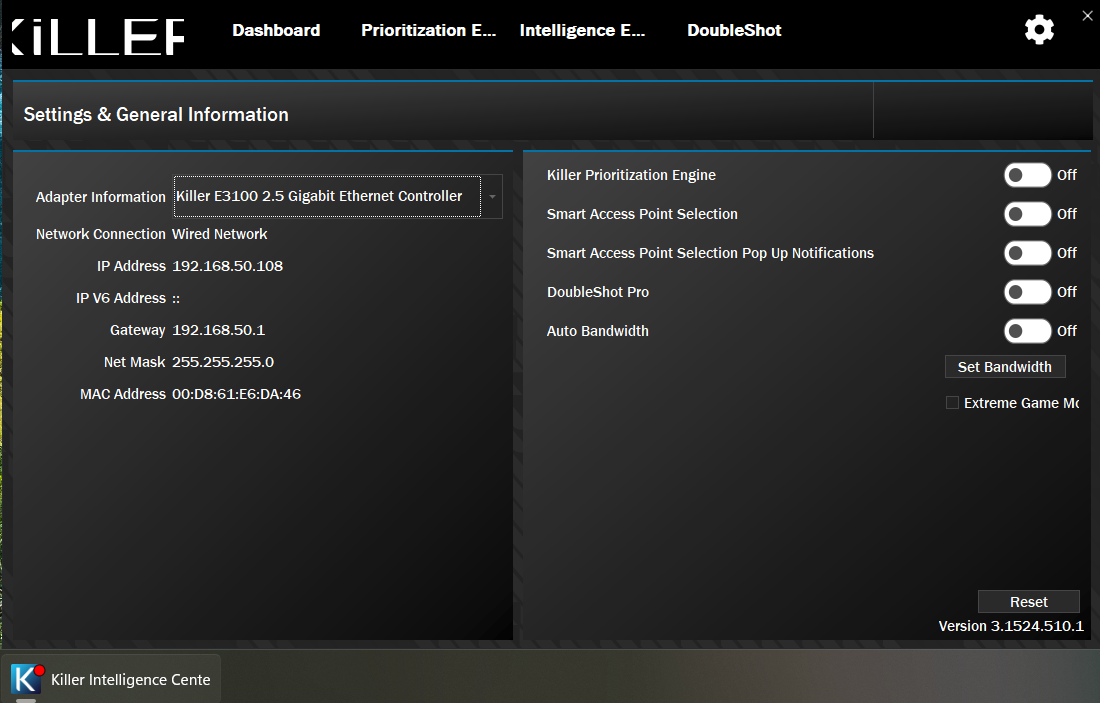Click the MAC Address value 00:D8:61:E6:DA:46
This screenshot has width=1100, height=703.
pyautogui.click(x=236, y=394)
